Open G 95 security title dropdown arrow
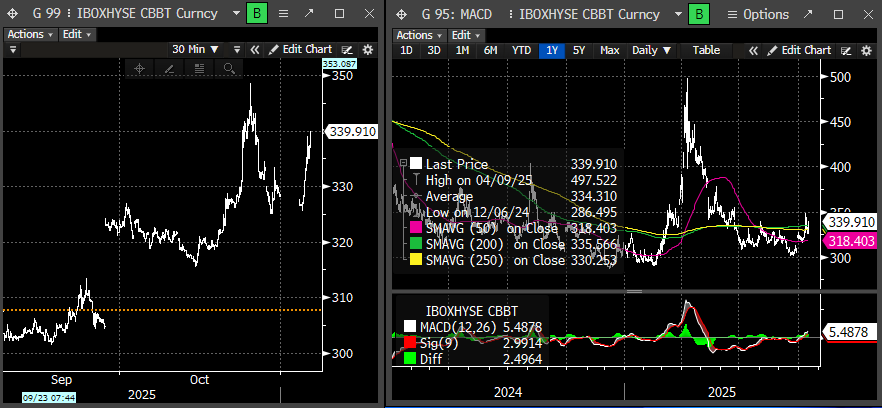882x408 pixels. tap(678, 14)
